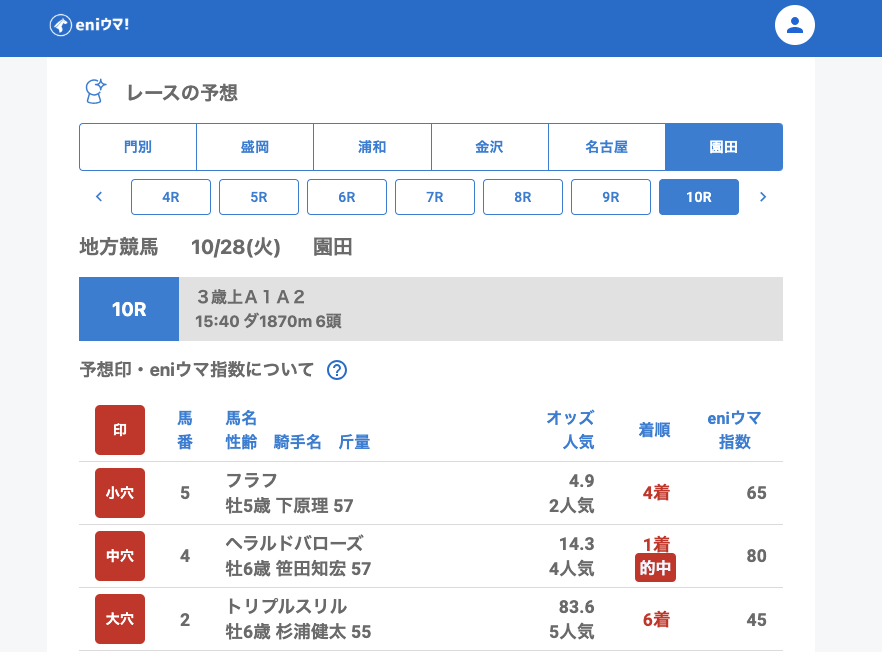Select the 浦和 racecourse tab
The width and height of the screenshot is (882, 652).
coord(372,147)
